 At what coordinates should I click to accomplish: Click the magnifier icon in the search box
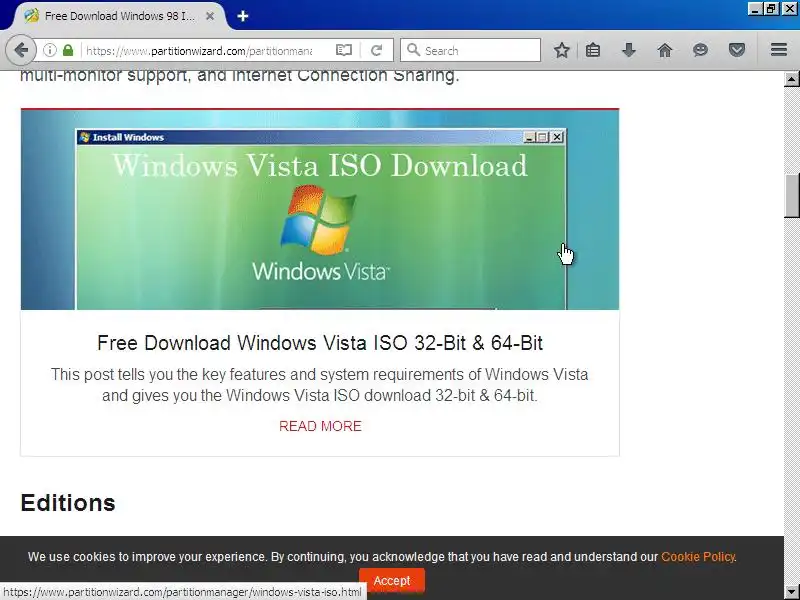tap(413, 50)
